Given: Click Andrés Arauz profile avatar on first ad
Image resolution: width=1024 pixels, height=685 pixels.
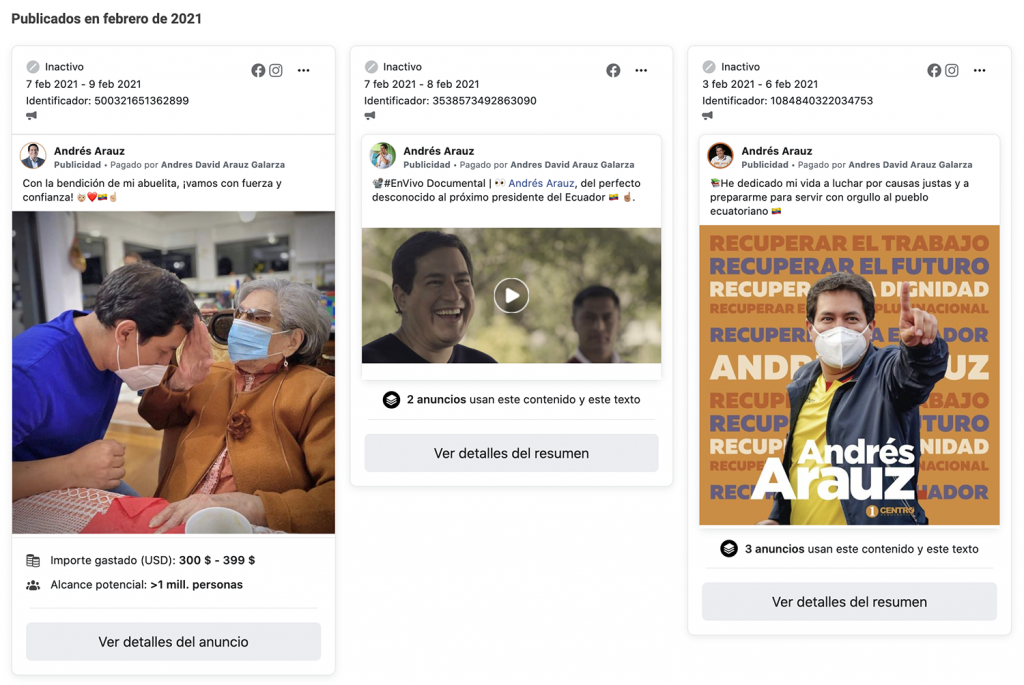Looking at the screenshot, I should click(33, 156).
